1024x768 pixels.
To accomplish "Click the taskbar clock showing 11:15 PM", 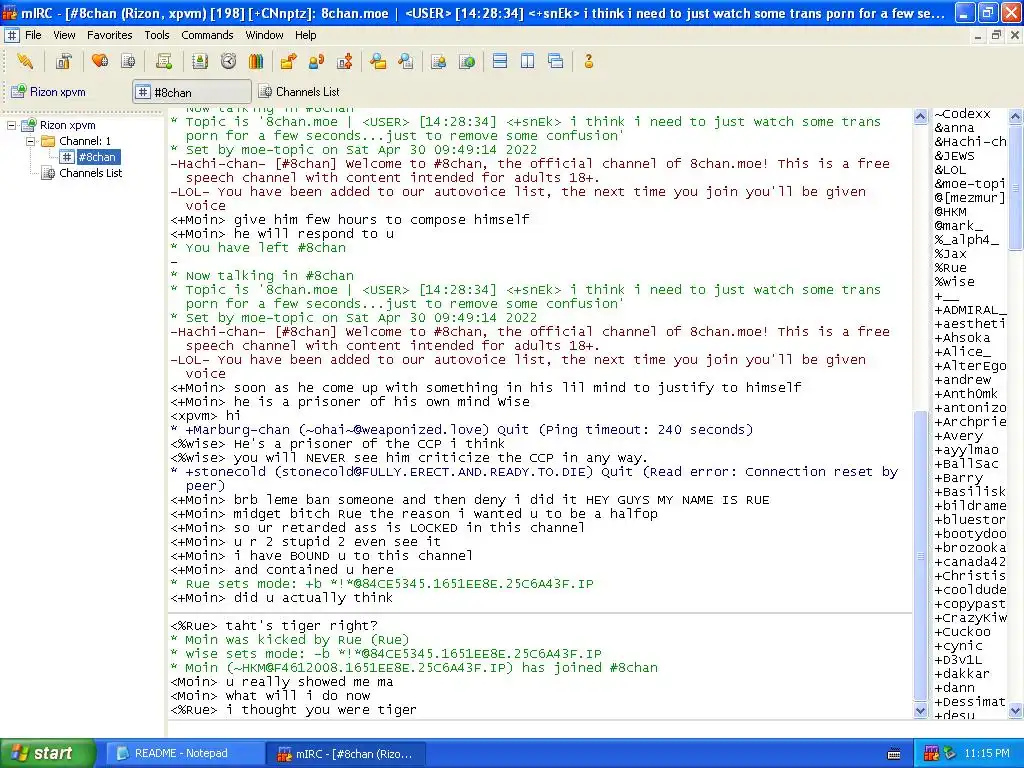I will tap(987, 754).
